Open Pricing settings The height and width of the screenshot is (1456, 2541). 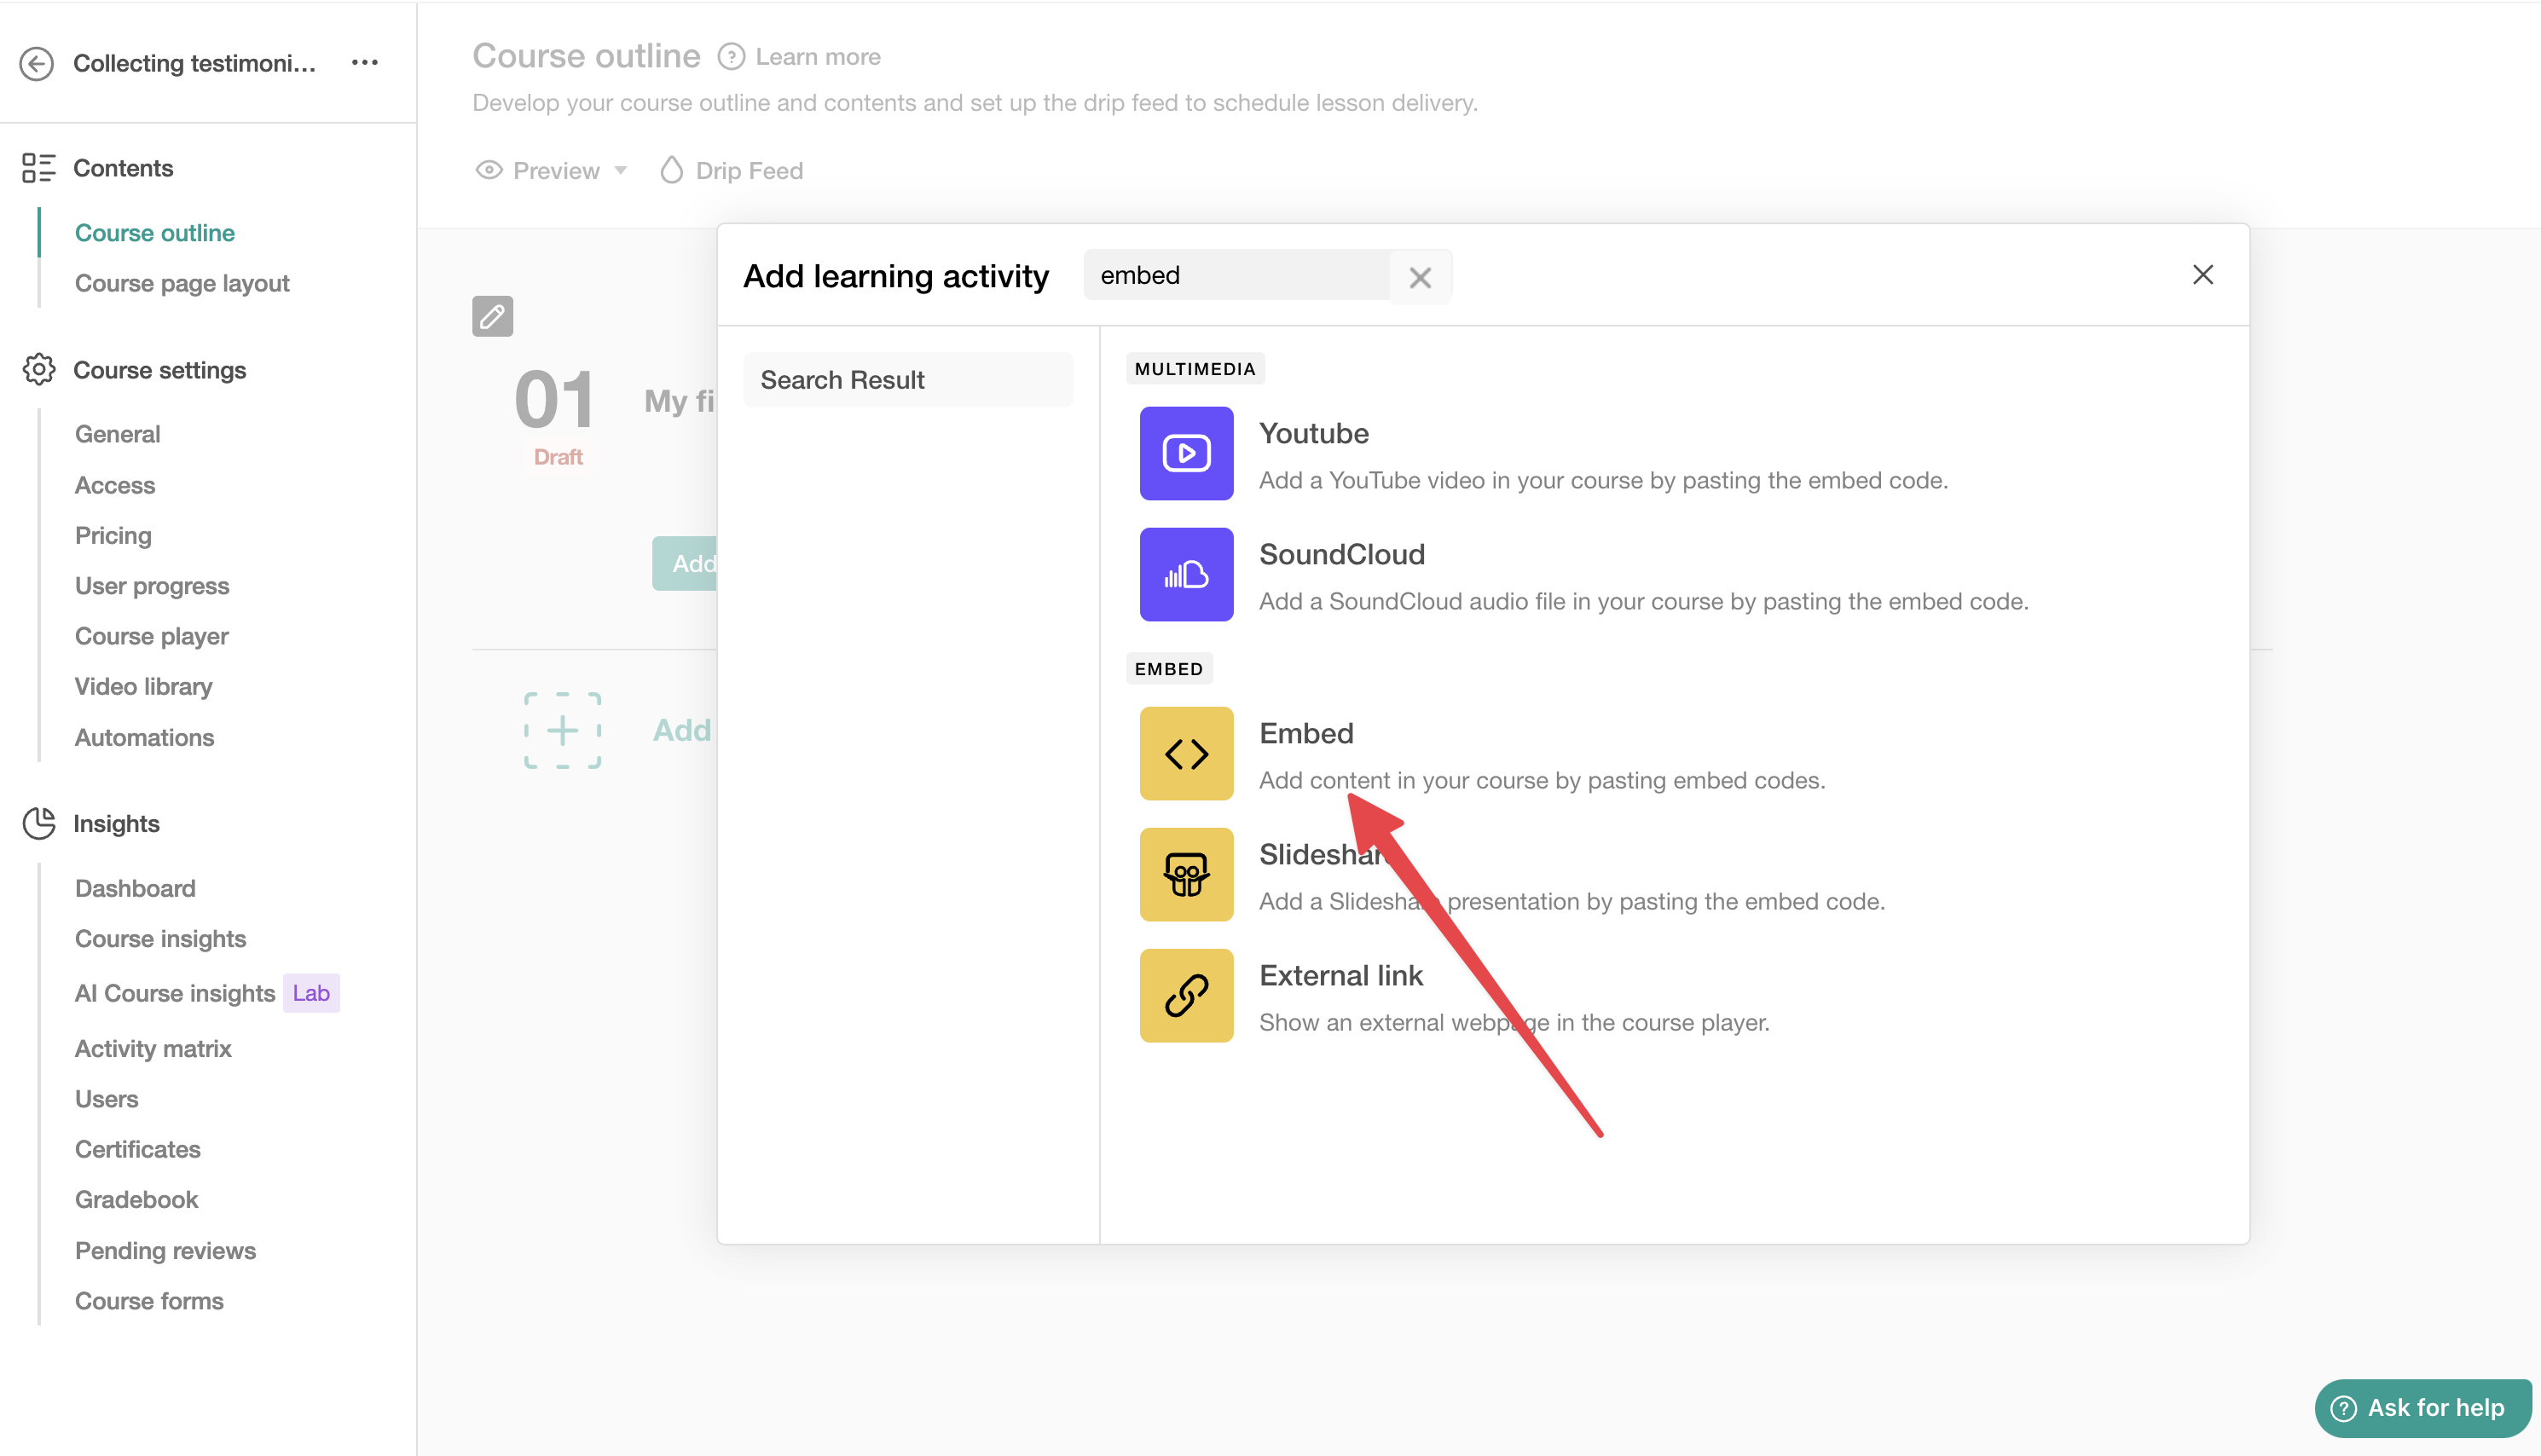[113, 535]
